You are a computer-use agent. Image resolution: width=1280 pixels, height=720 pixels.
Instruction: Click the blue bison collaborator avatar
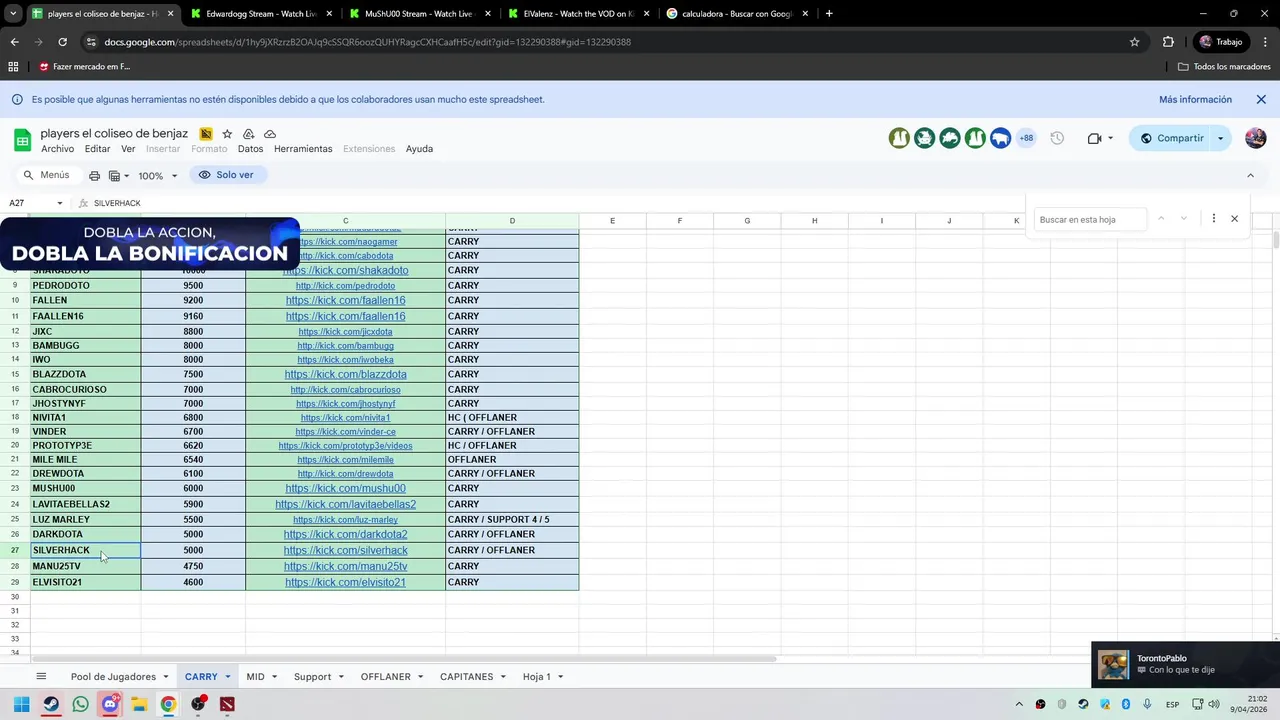tap(1000, 138)
